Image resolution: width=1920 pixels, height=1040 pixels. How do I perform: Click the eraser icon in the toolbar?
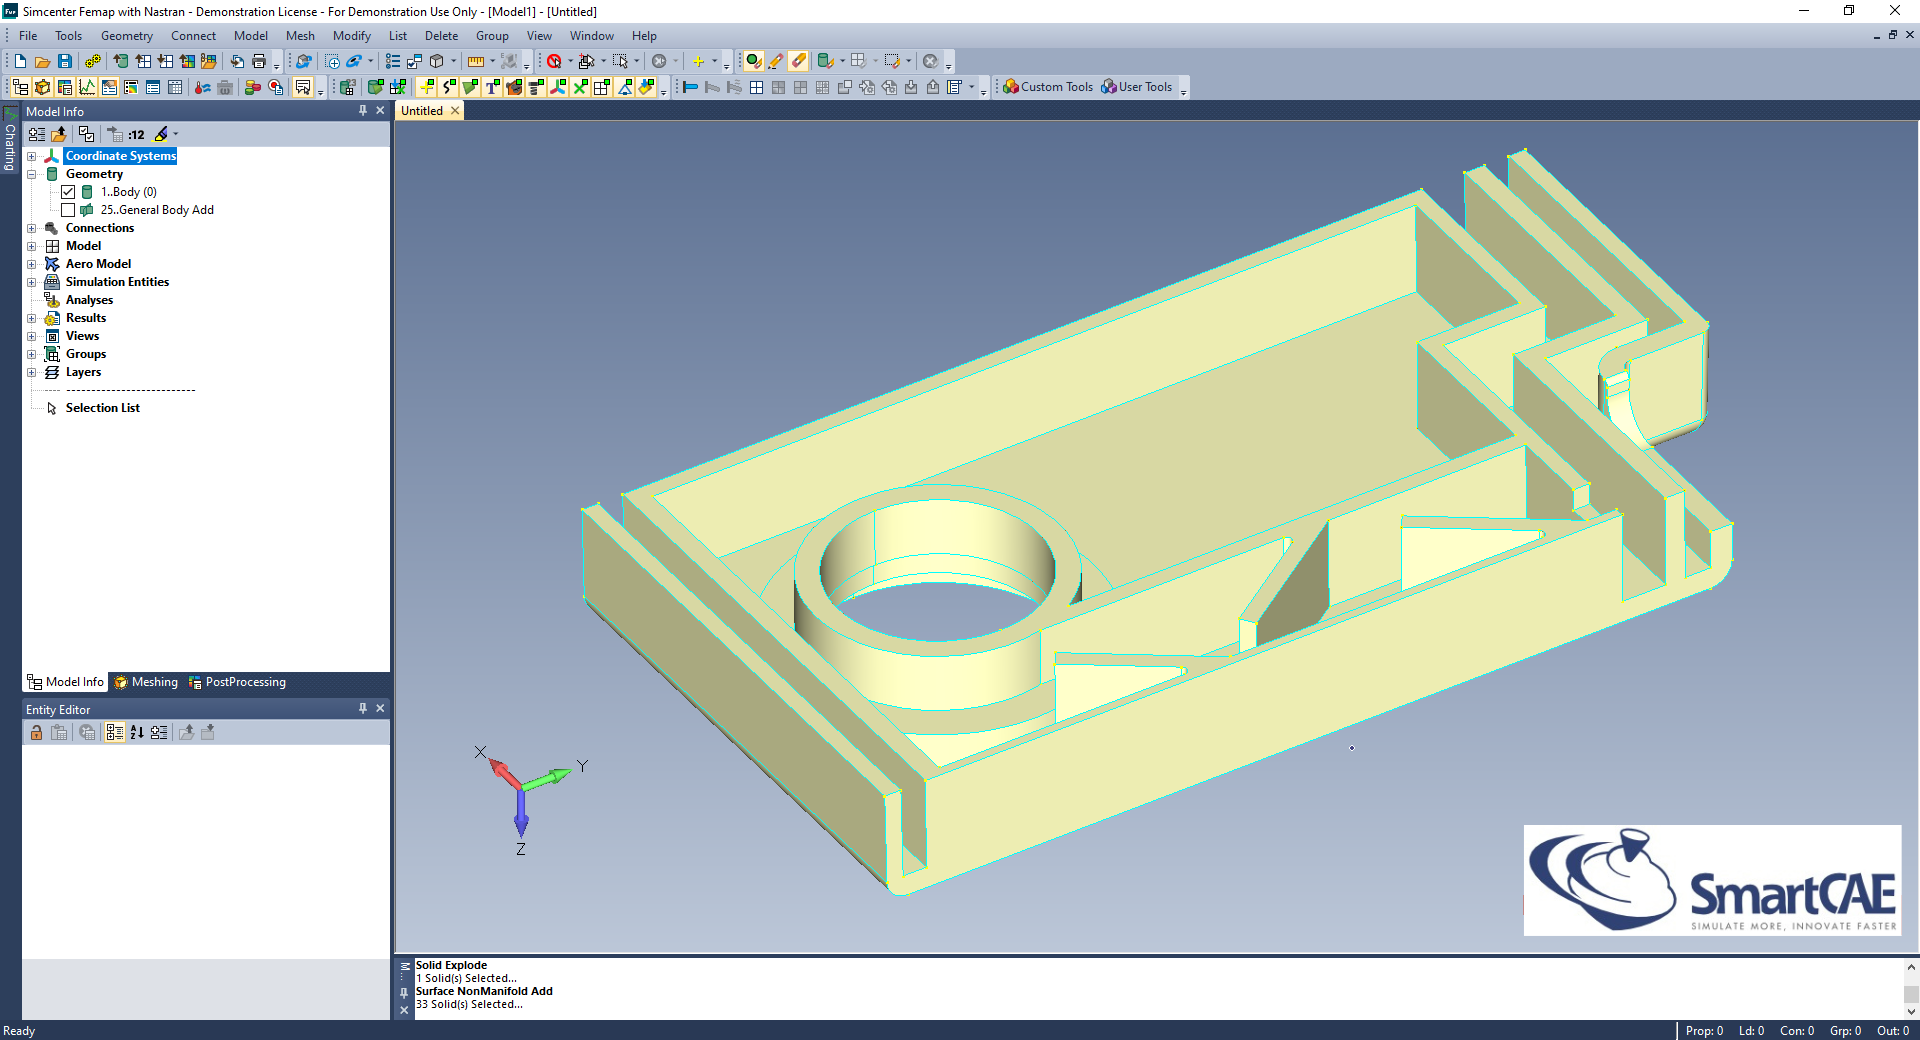point(798,61)
